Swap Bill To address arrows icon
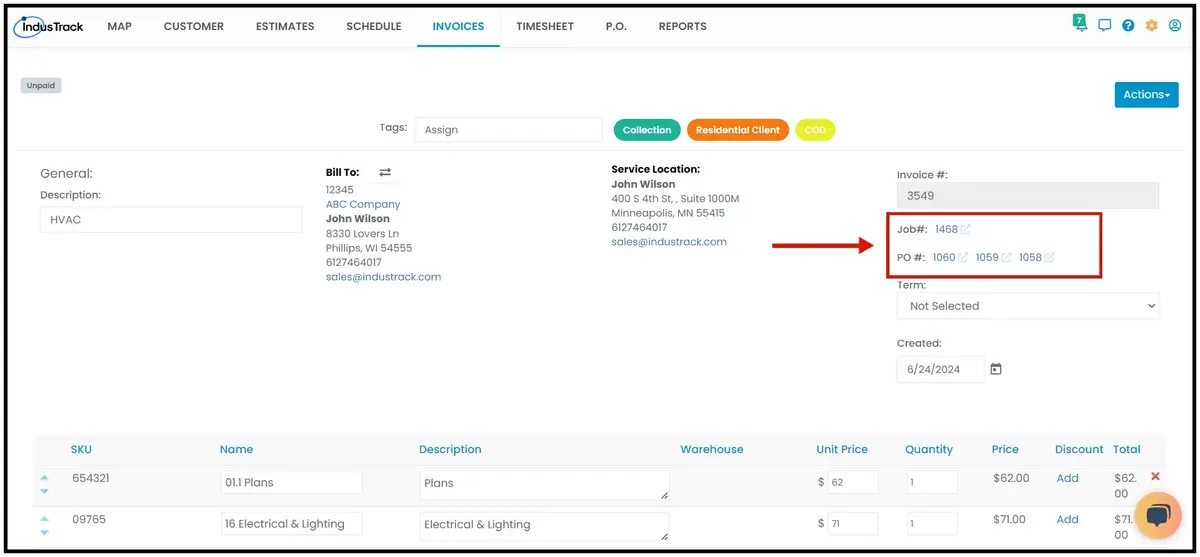 coord(385,172)
